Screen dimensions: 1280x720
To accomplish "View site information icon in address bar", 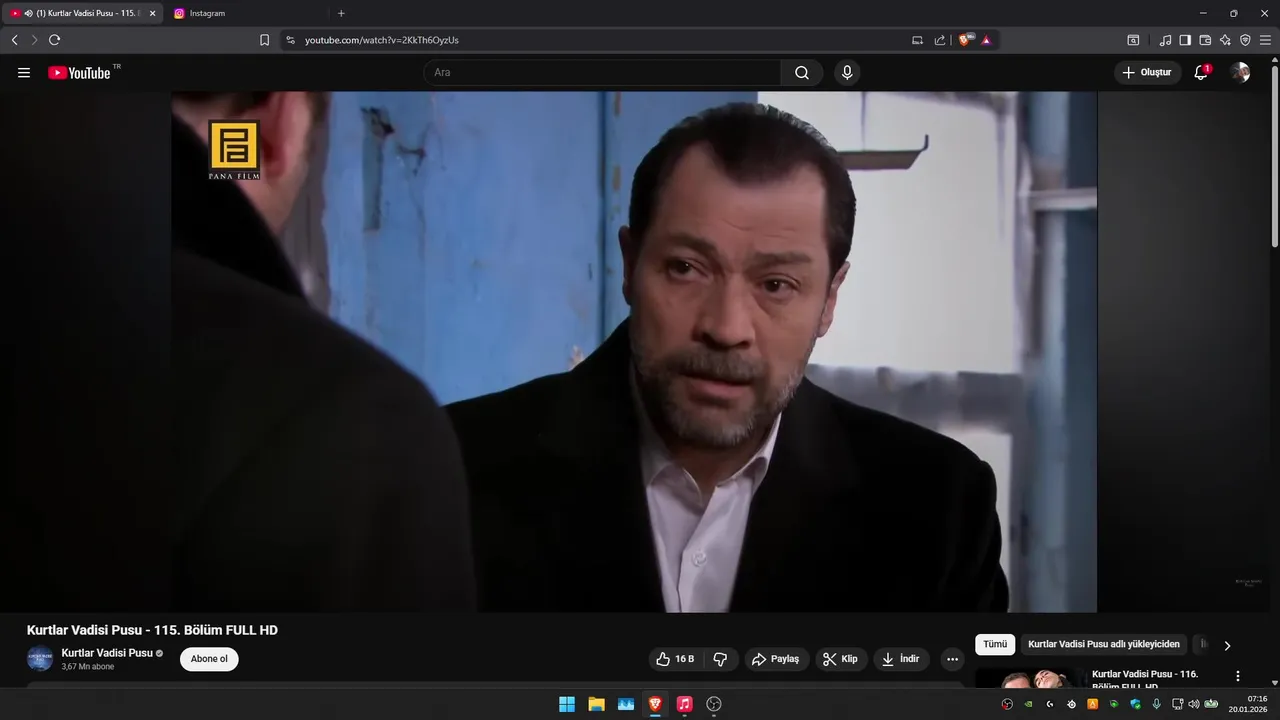I will [291, 40].
